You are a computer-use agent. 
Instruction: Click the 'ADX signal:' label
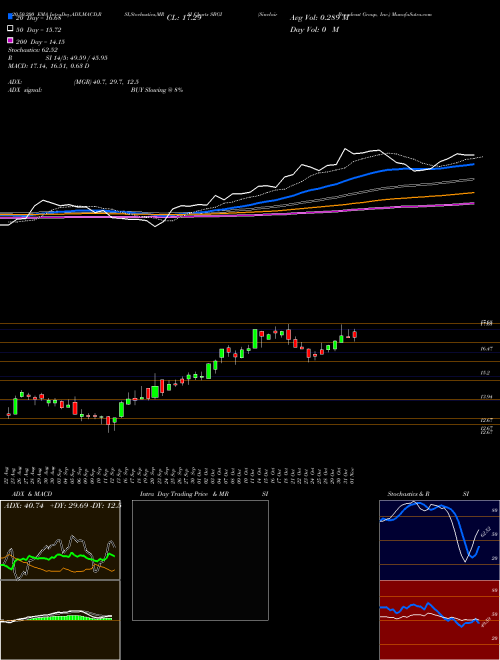[25, 90]
